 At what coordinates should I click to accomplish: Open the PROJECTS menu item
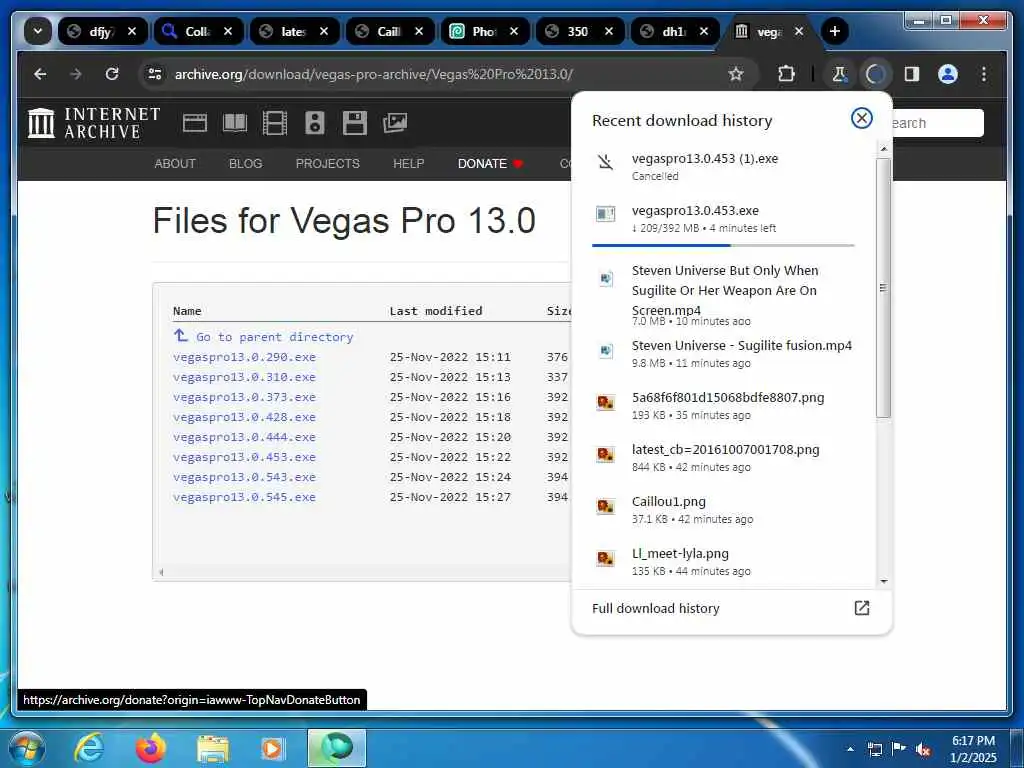(327, 163)
